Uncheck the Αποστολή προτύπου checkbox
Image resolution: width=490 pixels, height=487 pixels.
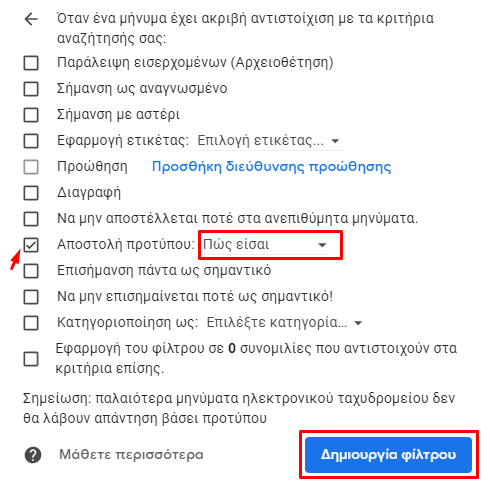coord(31,245)
